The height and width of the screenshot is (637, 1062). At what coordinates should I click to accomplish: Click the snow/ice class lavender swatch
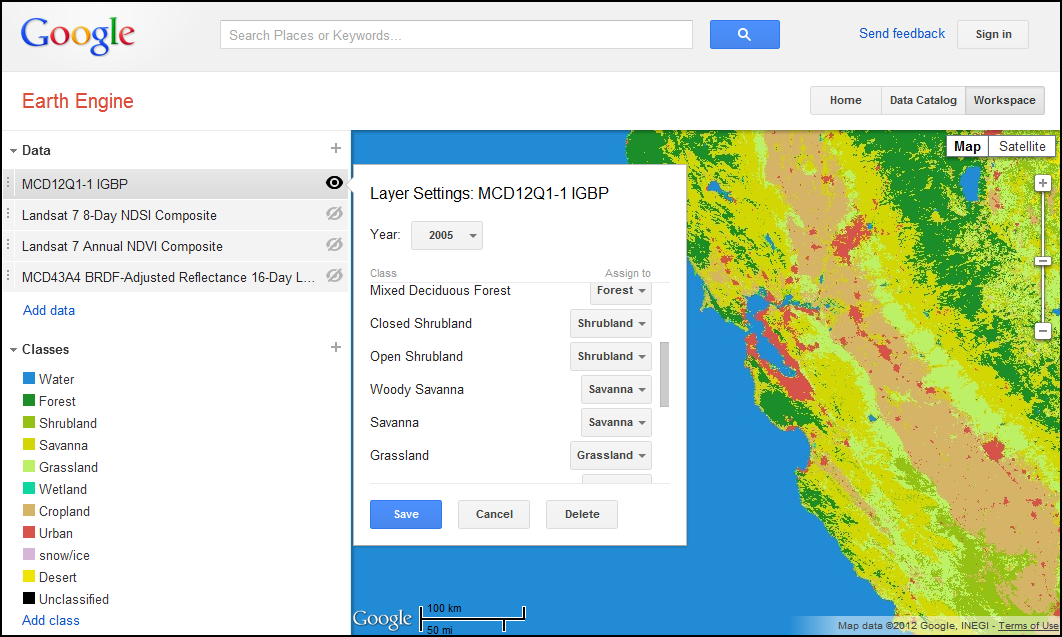pyautogui.click(x=28, y=554)
